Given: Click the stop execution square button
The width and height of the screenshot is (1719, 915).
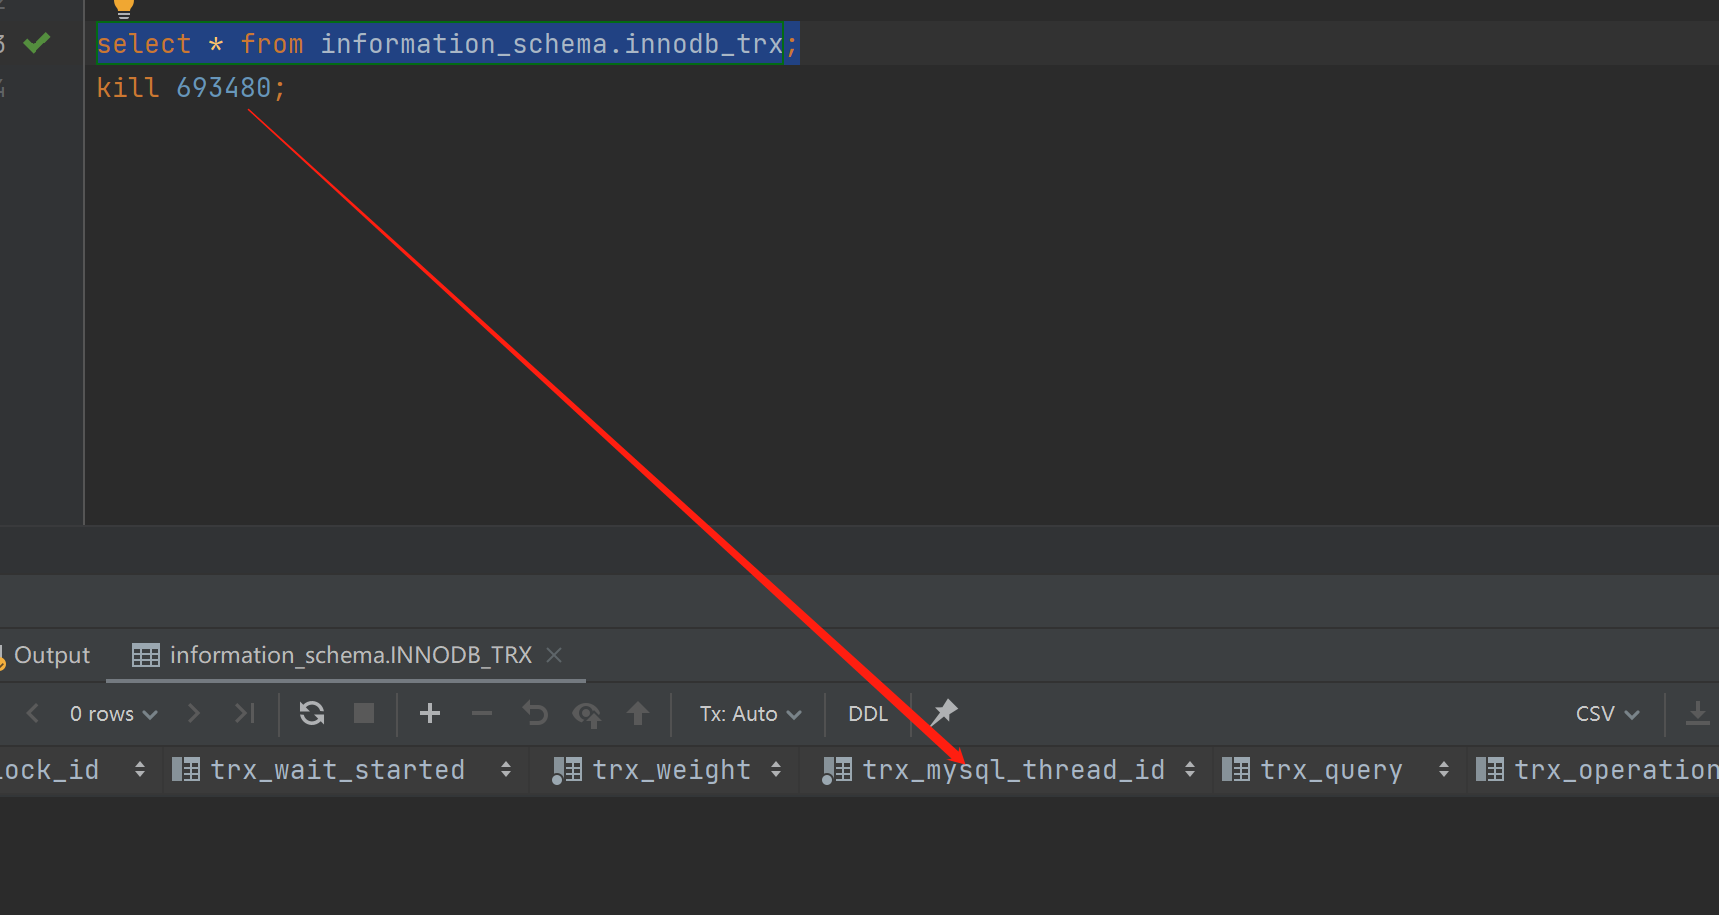Looking at the screenshot, I should [x=364, y=713].
